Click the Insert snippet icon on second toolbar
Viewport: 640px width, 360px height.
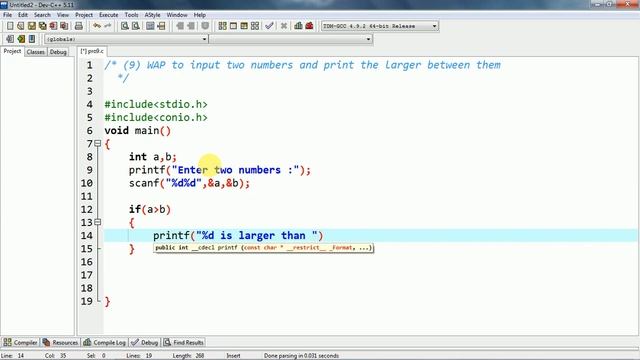coord(10,39)
